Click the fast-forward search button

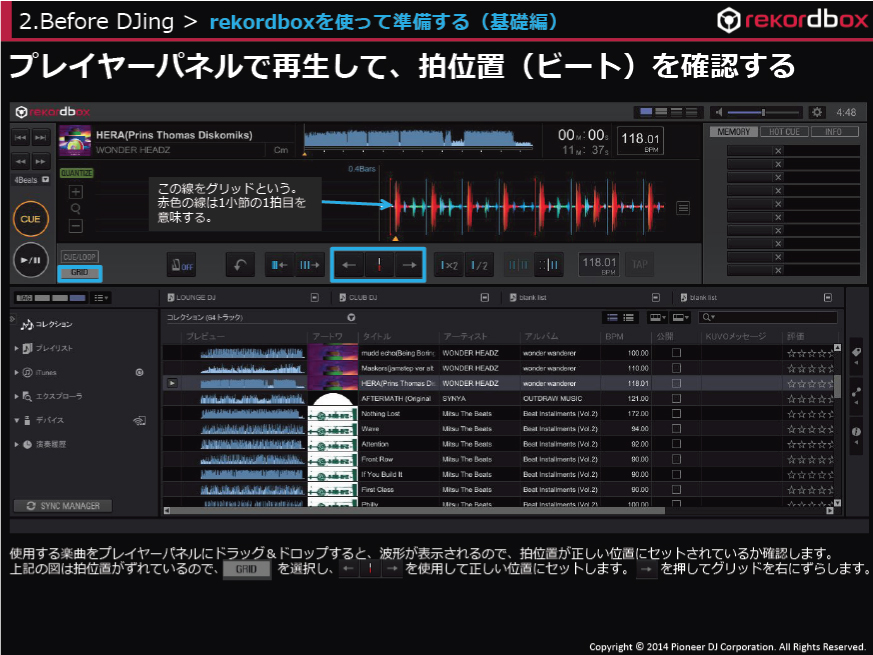coord(41,162)
